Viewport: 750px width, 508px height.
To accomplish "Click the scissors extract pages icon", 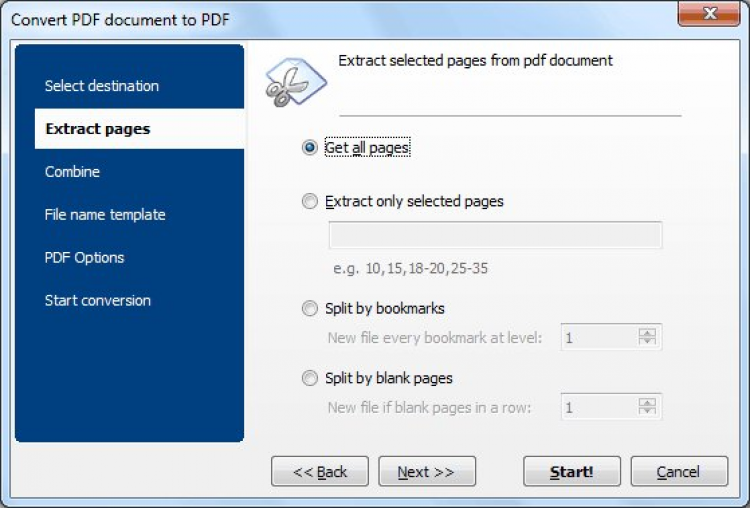I will coord(296,82).
